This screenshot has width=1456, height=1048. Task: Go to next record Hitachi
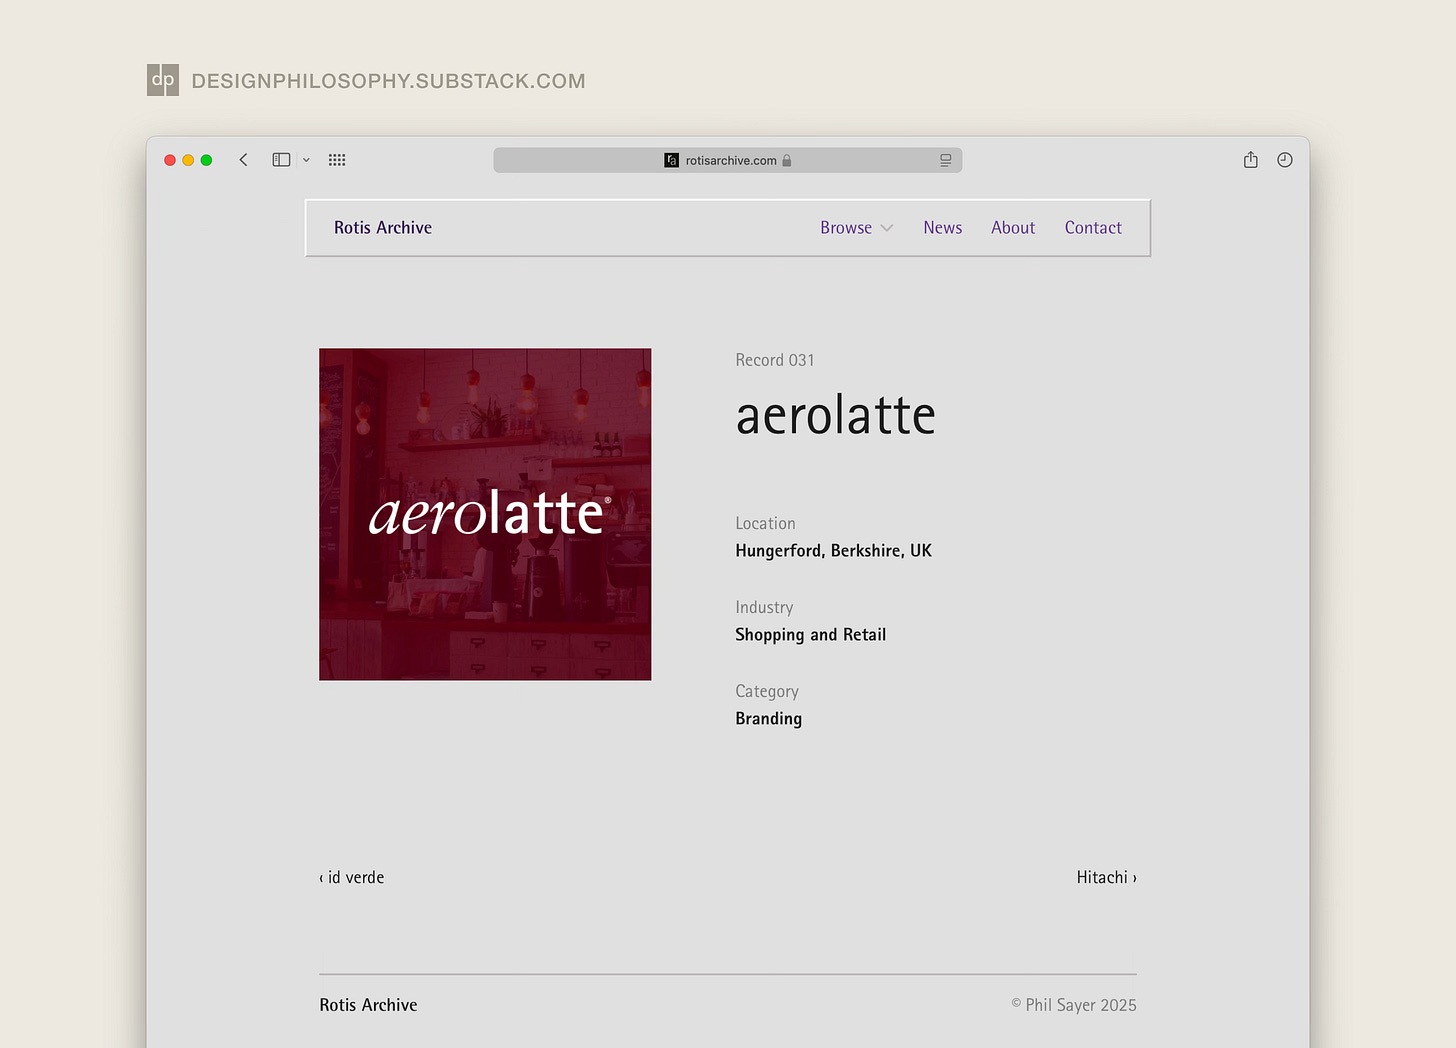point(1107,877)
